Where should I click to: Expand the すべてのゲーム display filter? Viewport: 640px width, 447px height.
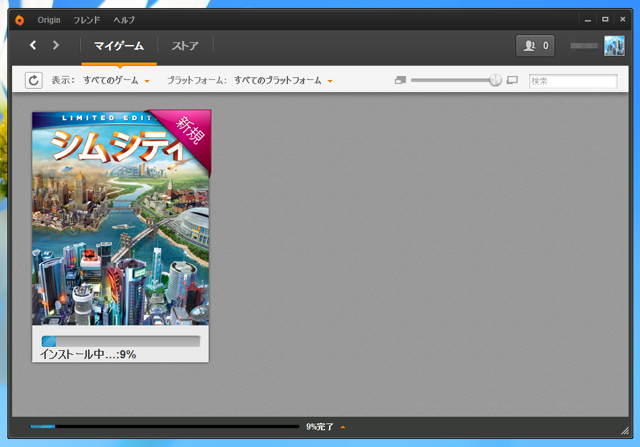116,80
